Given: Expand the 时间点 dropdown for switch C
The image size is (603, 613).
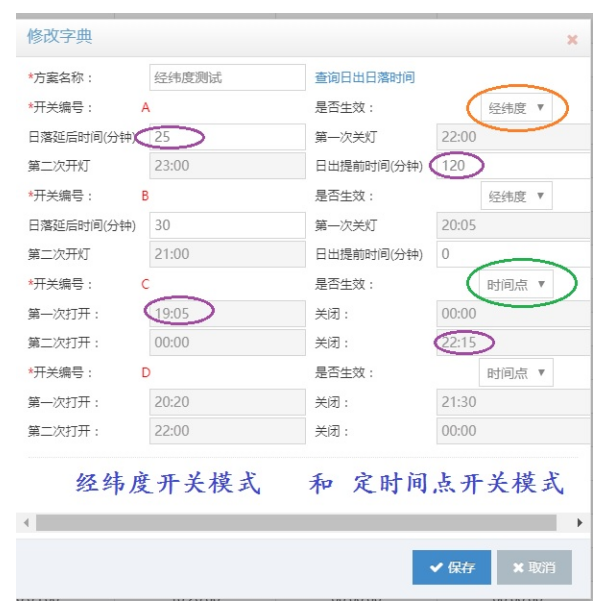Looking at the screenshot, I should pos(516,285).
